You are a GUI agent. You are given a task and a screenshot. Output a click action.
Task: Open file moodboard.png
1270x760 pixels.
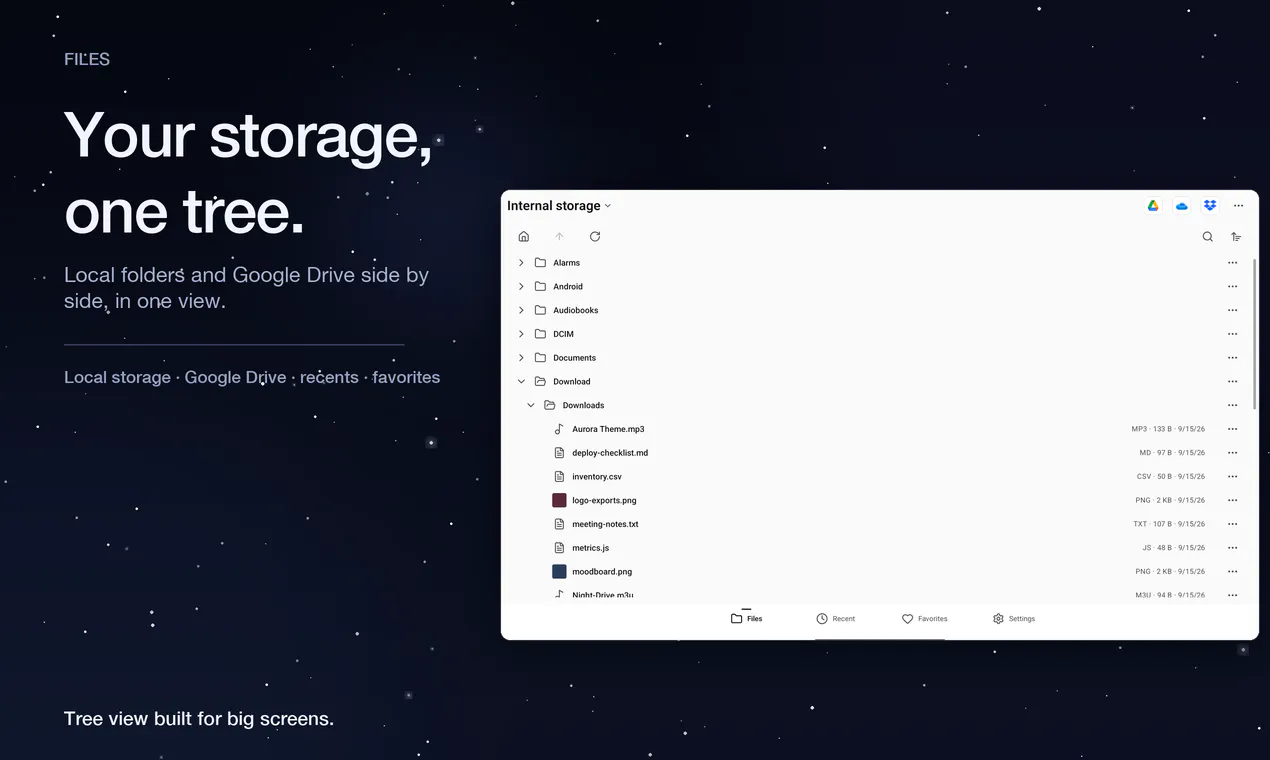[x=602, y=572]
